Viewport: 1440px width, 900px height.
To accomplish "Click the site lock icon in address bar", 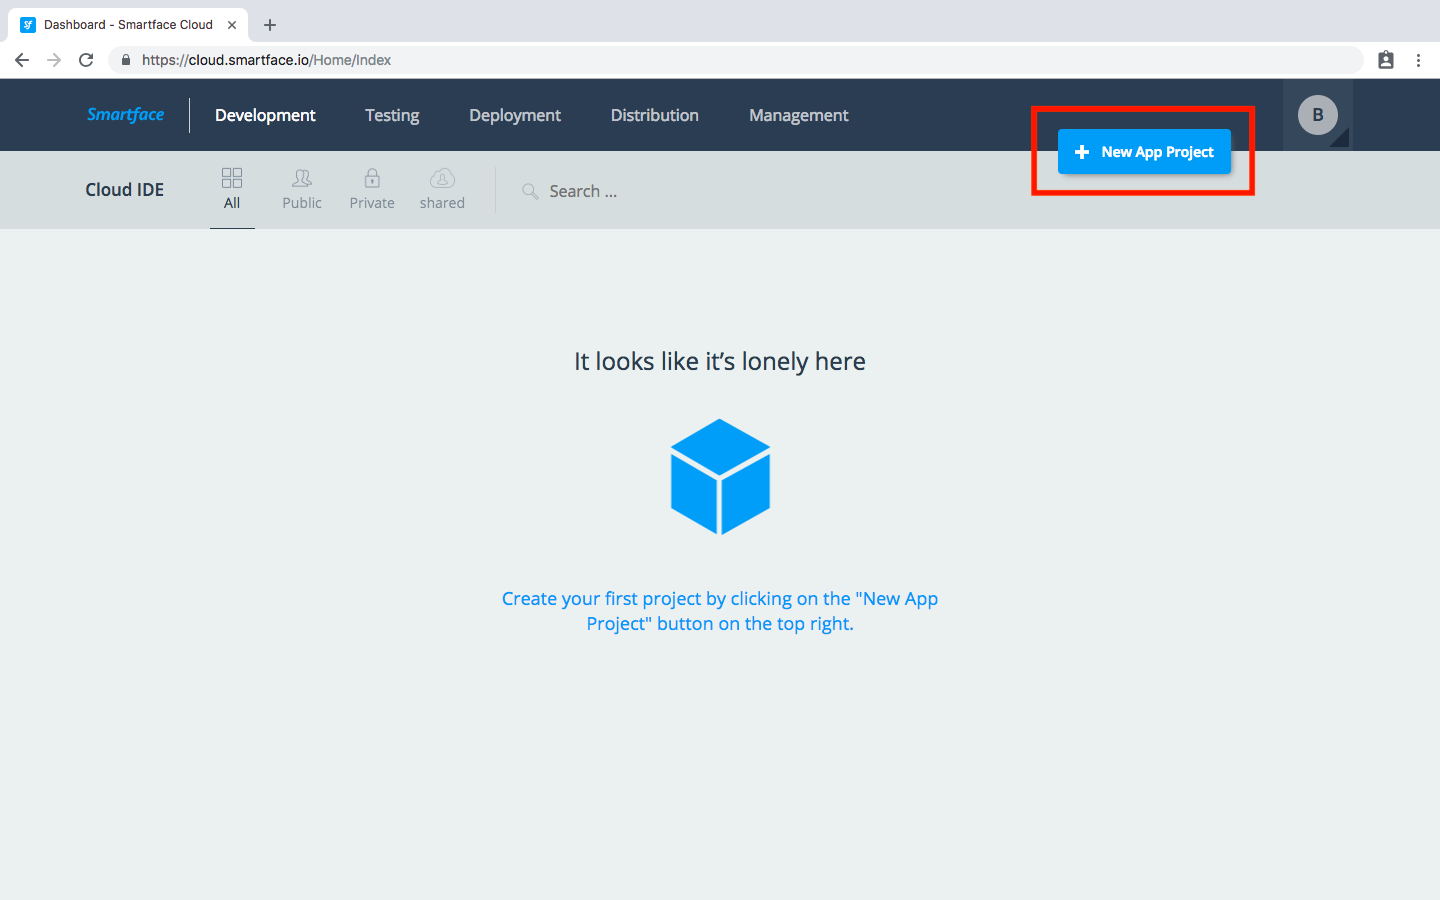I will point(126,60).
